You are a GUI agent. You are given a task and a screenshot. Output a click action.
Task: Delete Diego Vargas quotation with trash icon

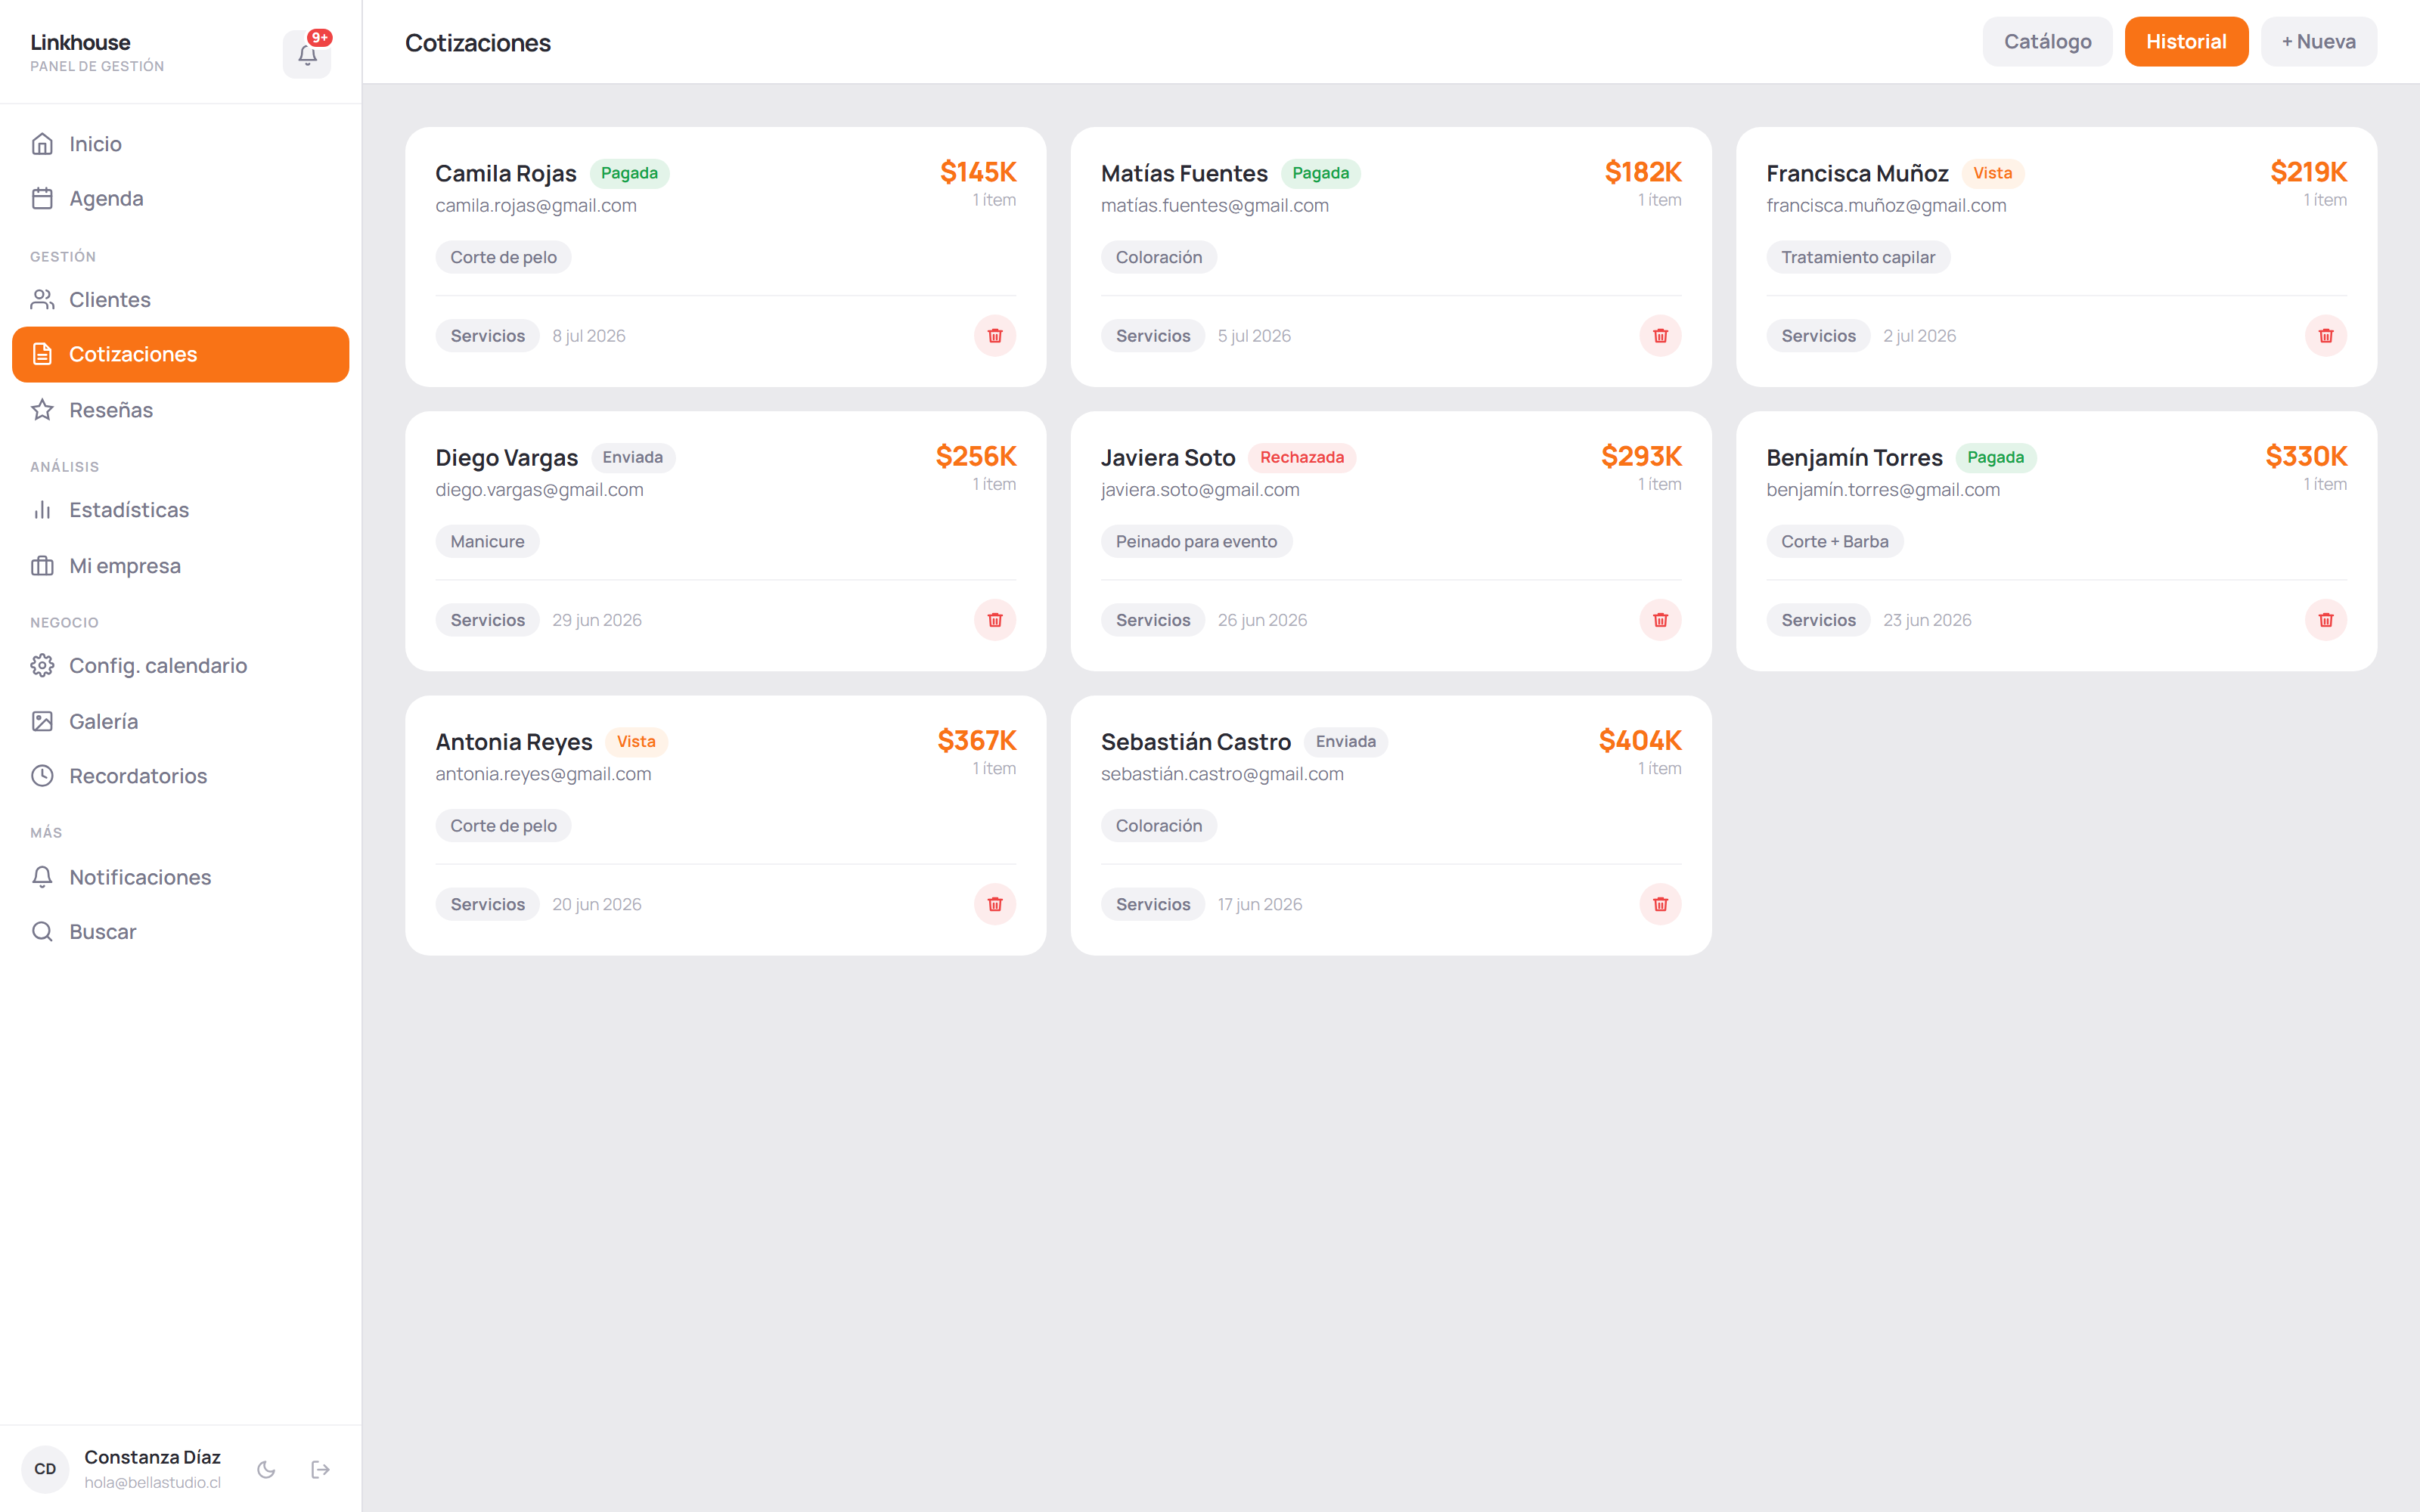995,620
